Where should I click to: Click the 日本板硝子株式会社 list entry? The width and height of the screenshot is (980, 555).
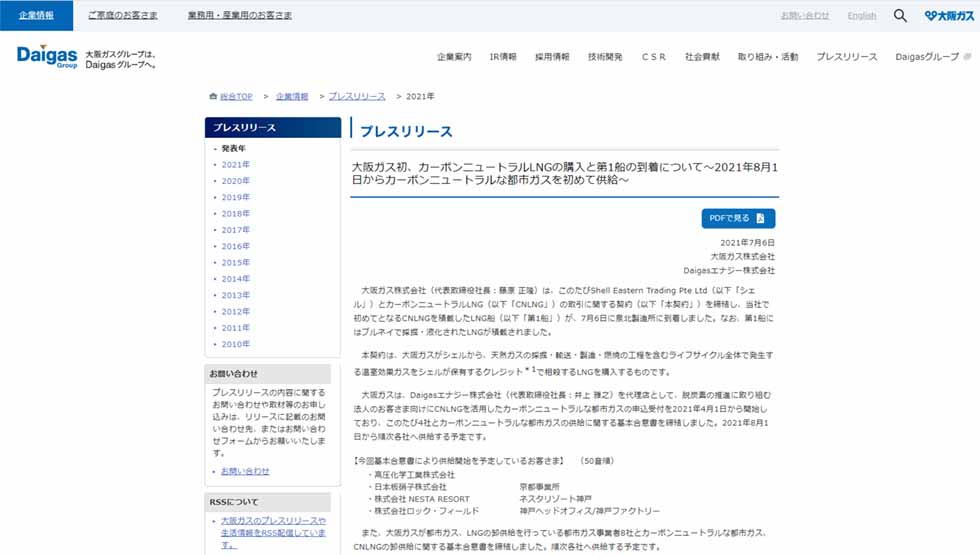point(411,487)
